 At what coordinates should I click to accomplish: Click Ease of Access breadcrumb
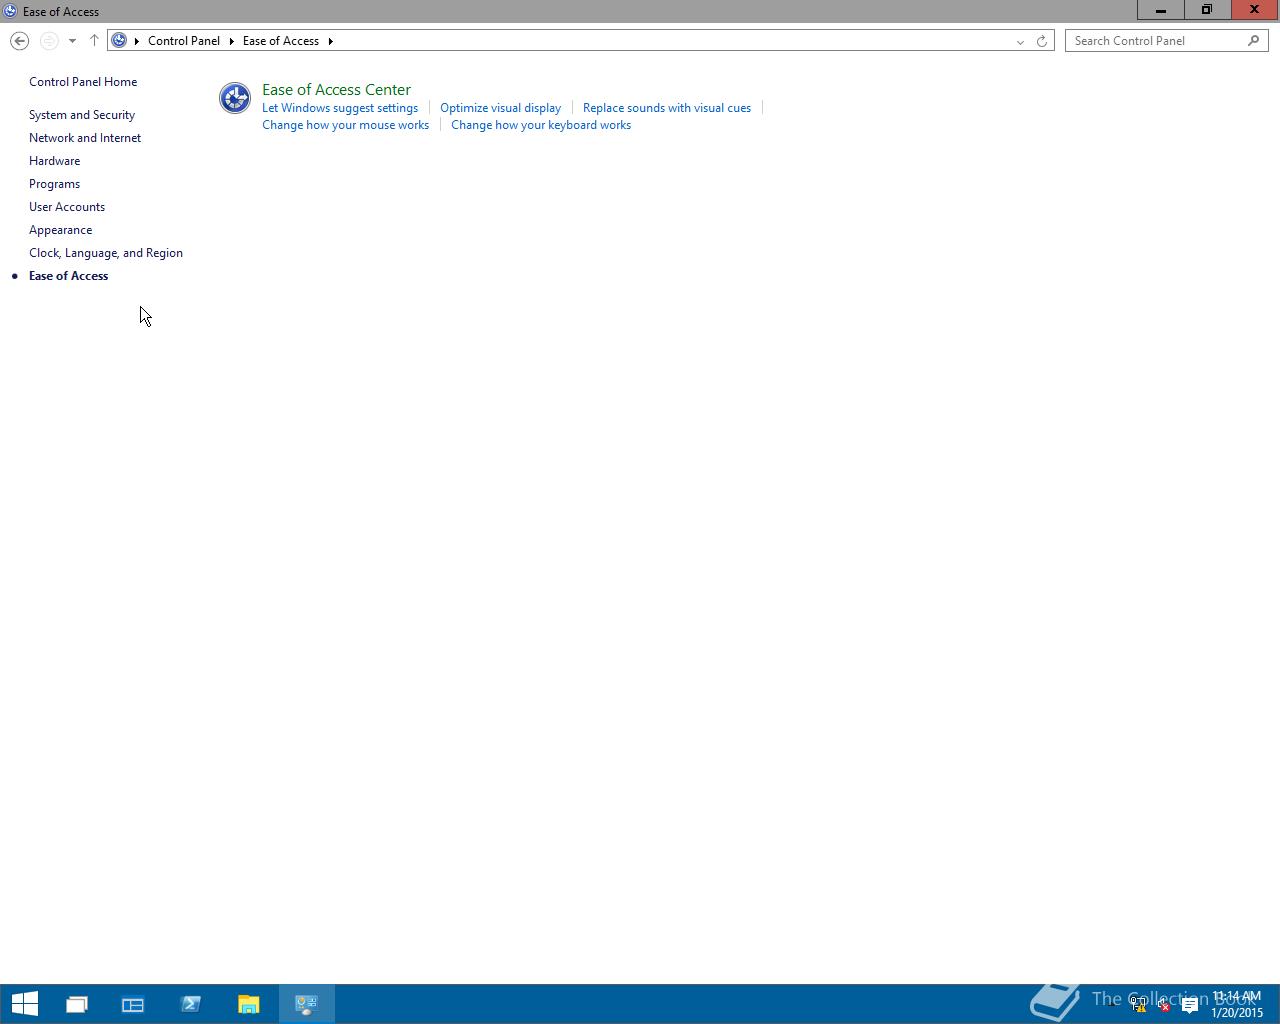281,41
